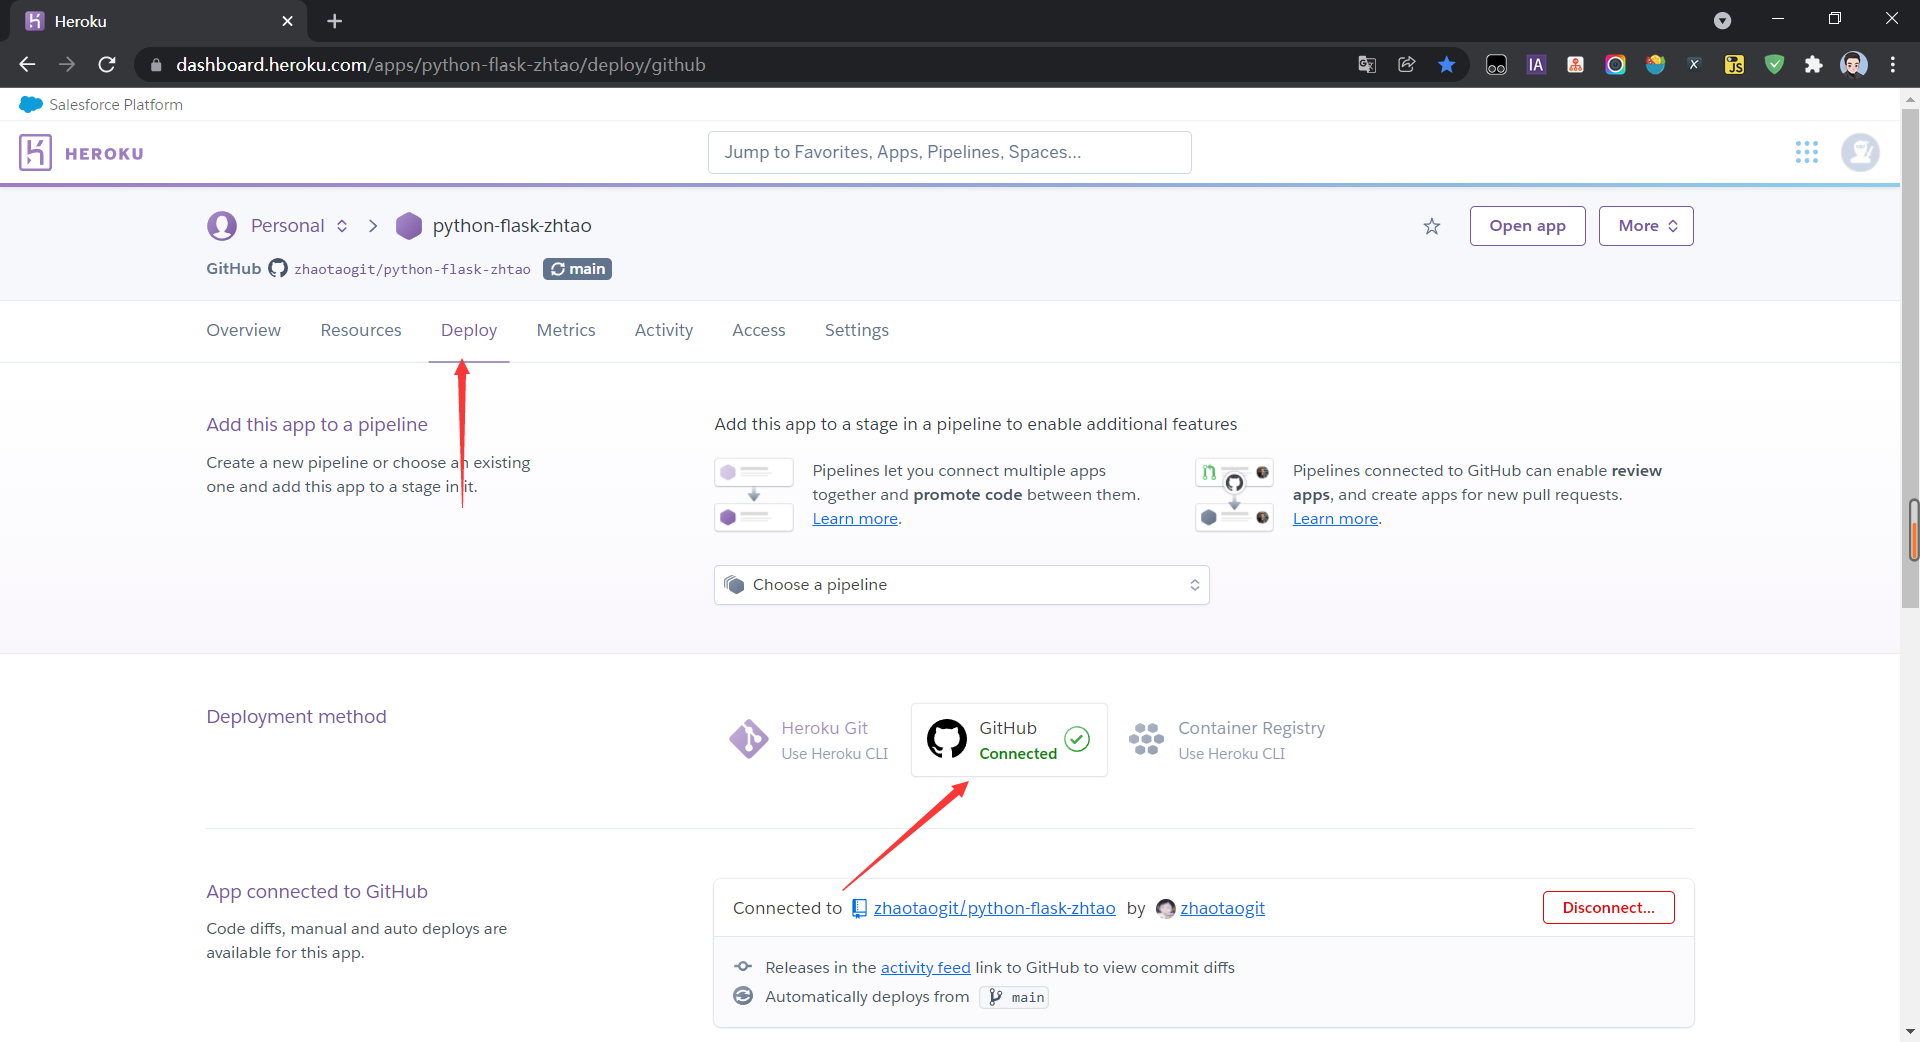The width and height of the screenshot is (1920, 1042).
Task: Click the python-flask-zhtao breadcrumb name
Action: pos(512,226)
